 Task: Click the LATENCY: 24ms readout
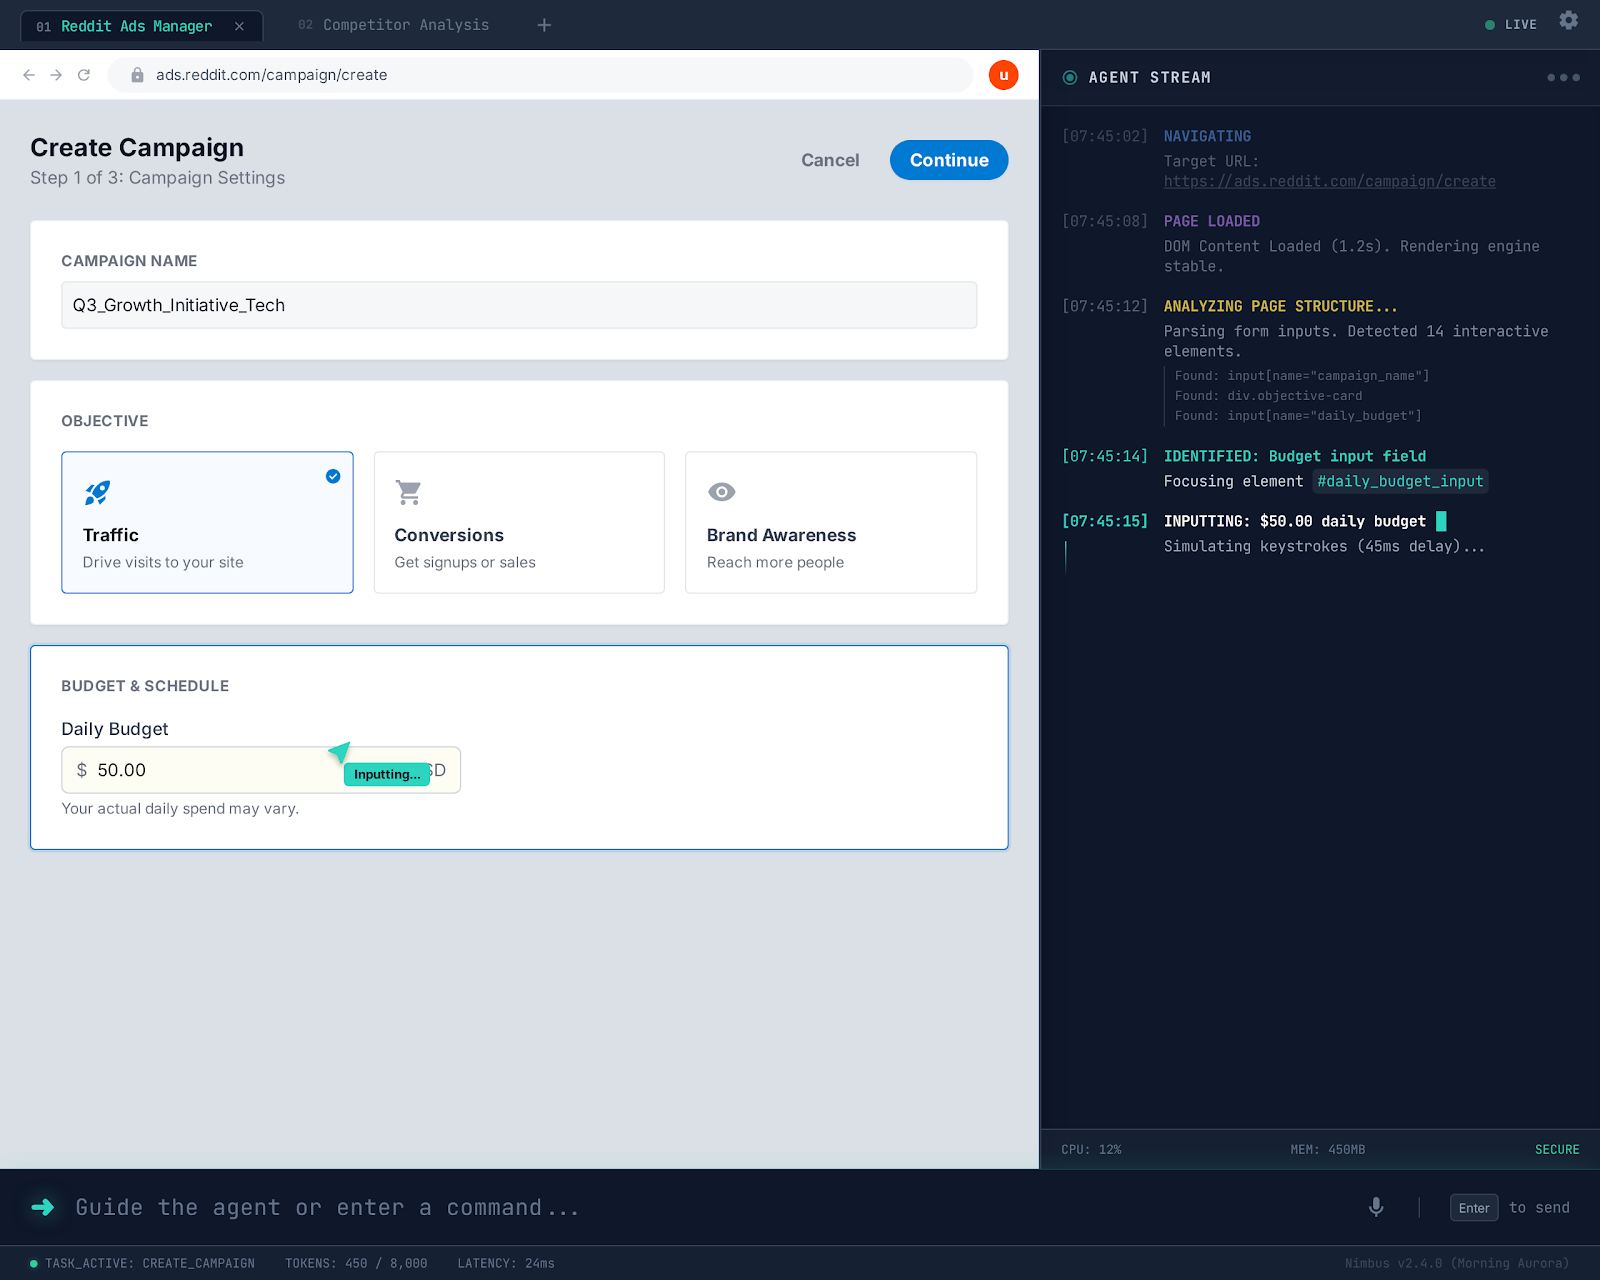coord(506,1263)
